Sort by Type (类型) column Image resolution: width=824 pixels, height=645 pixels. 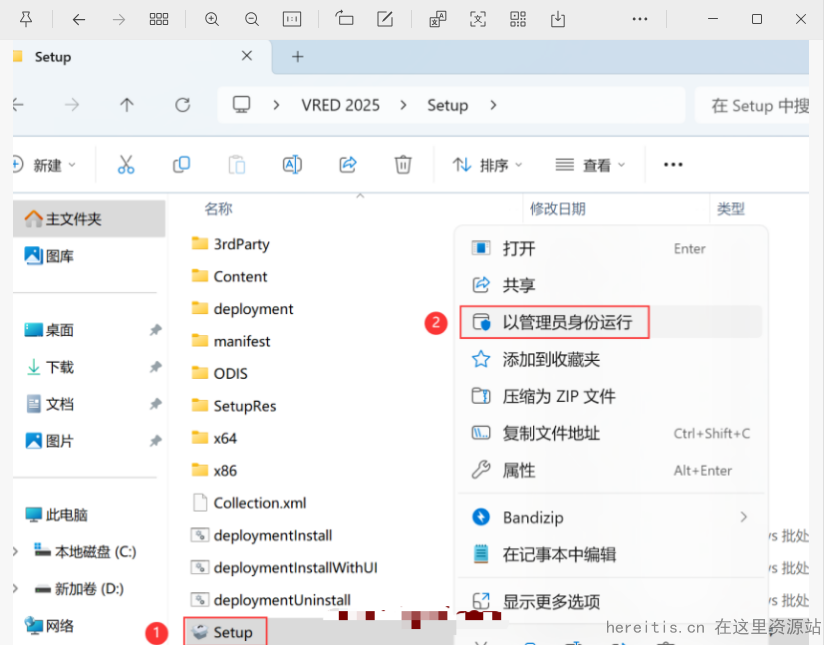click(731, 209)
